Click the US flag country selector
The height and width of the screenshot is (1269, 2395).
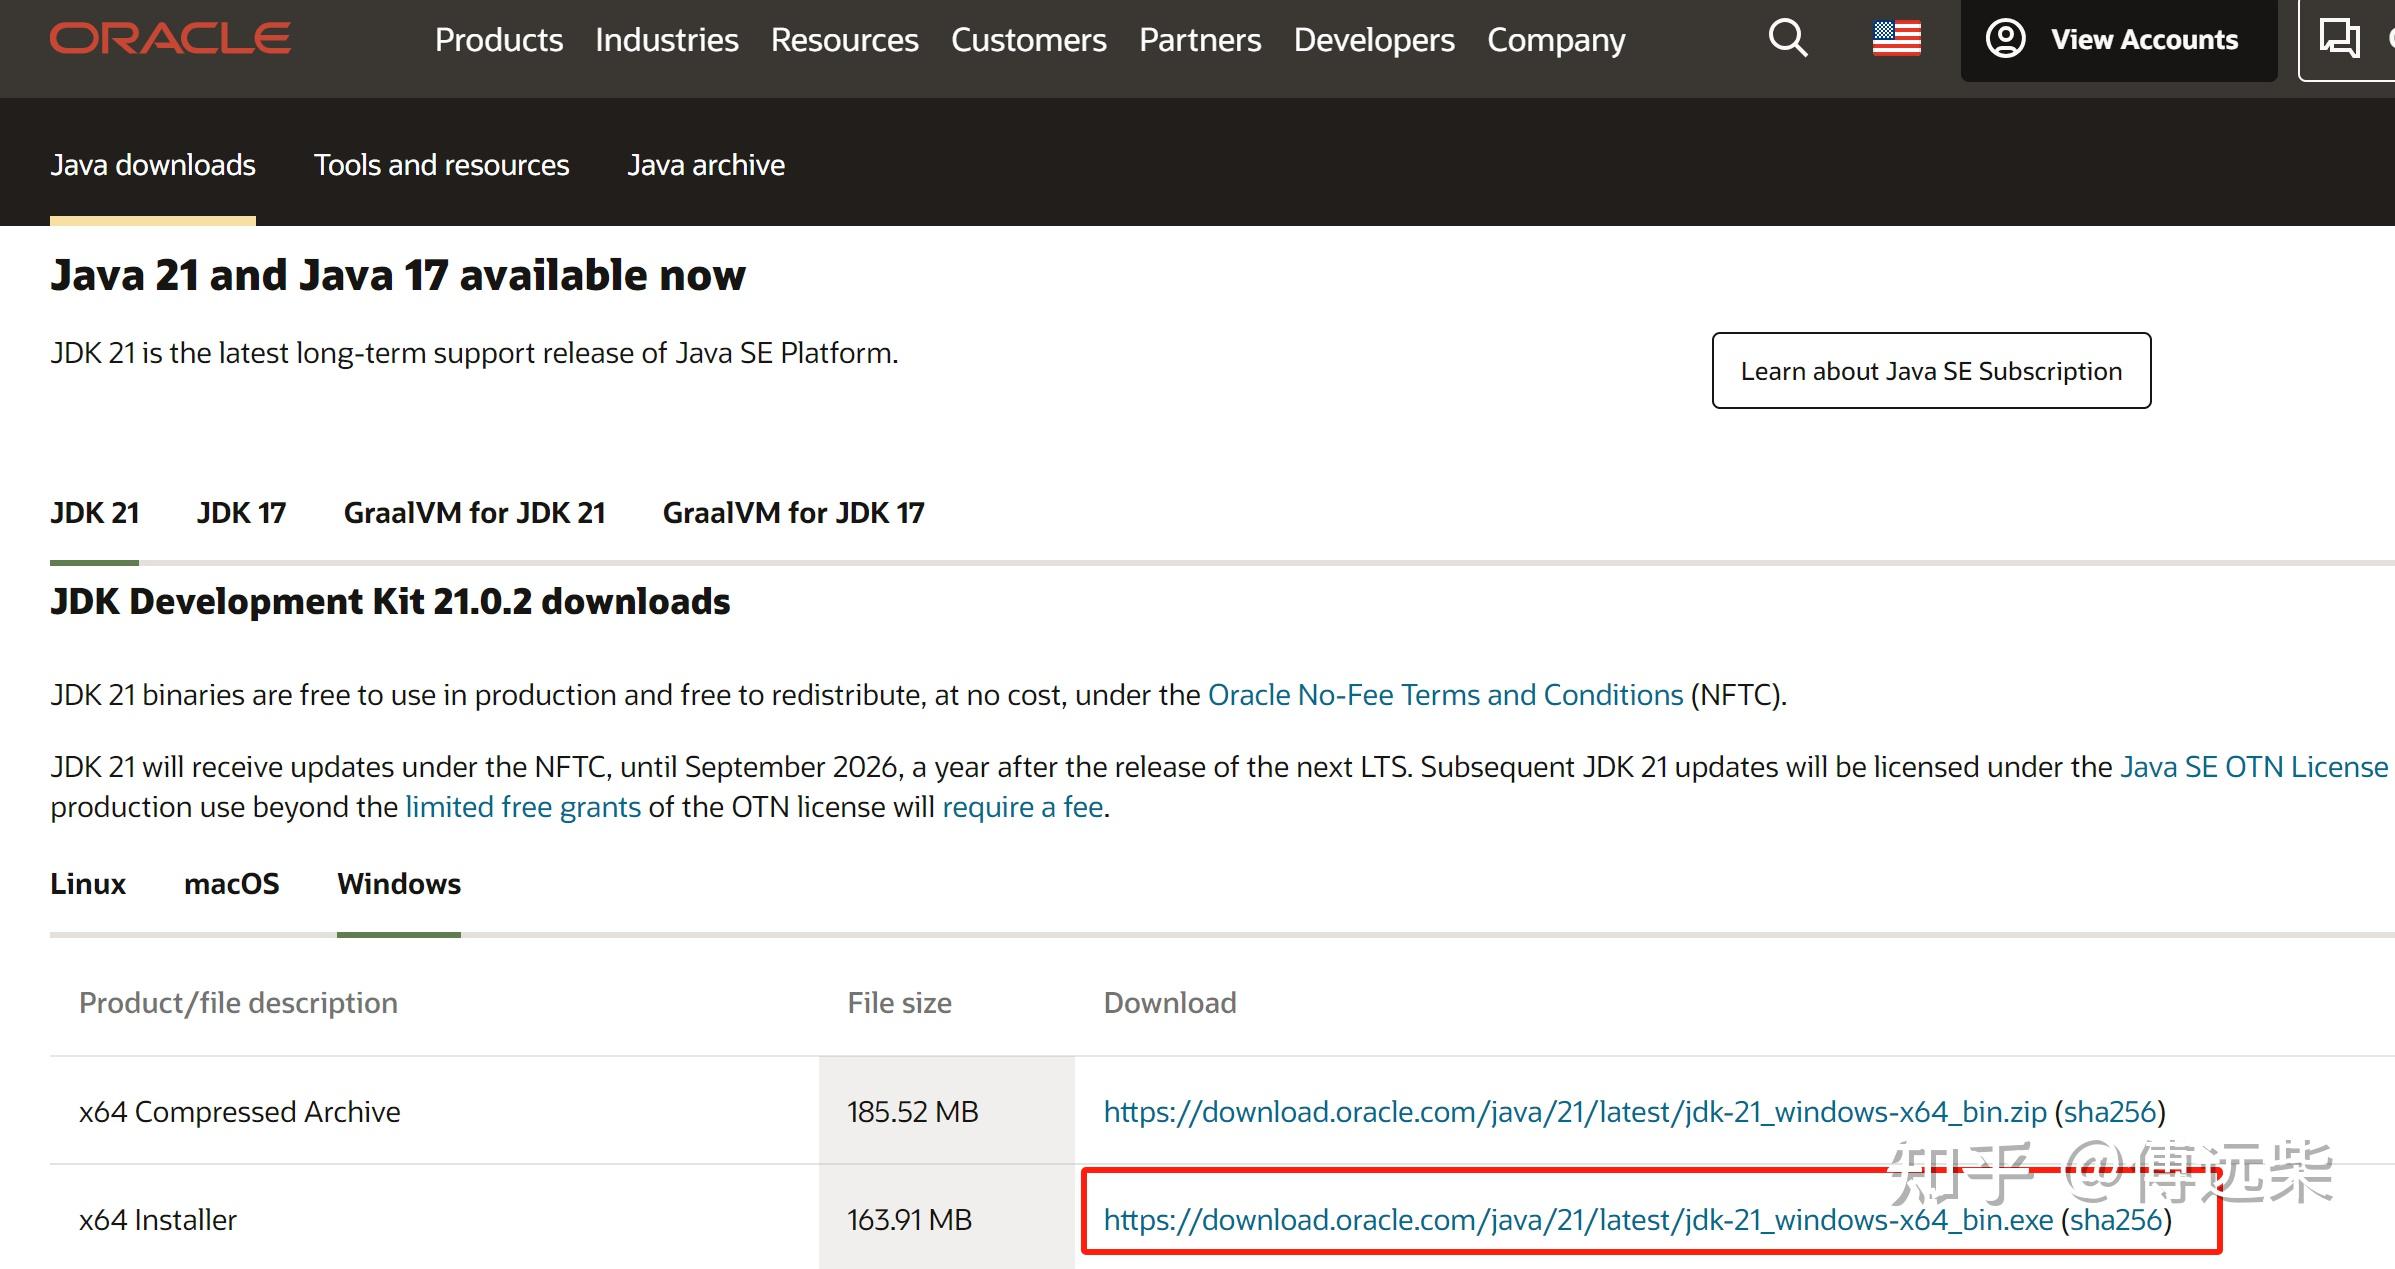[x=1896, y=39]
